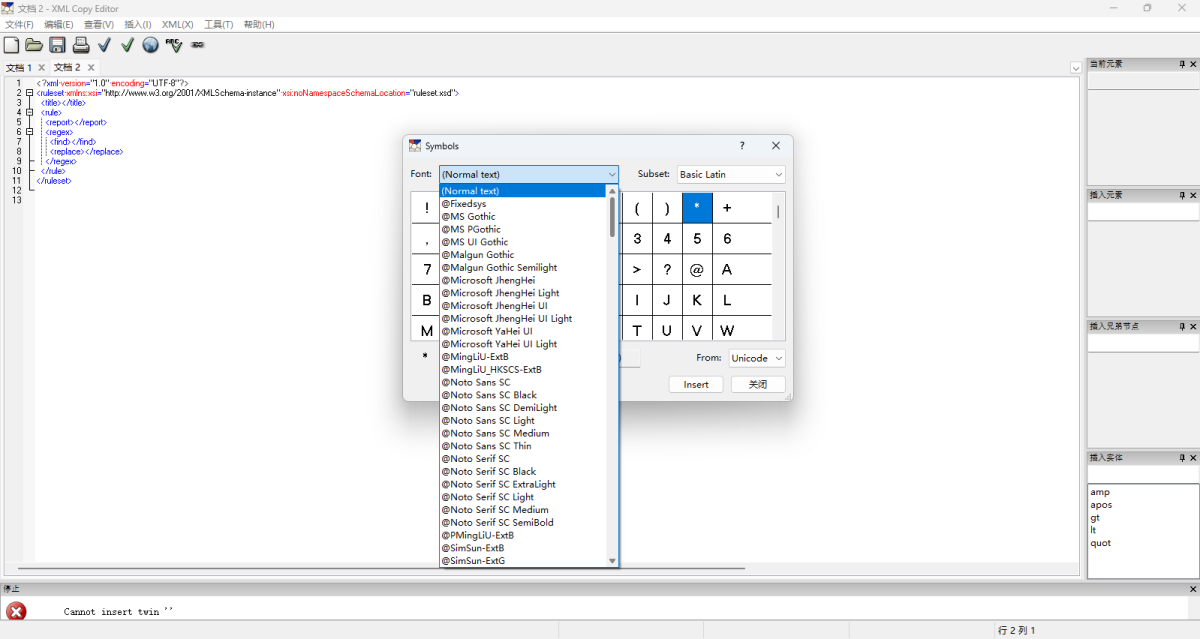The width and height of the screenshot is (1200, 639).
Task: Click the Print toolbar icon
Action: pos(81,45)
